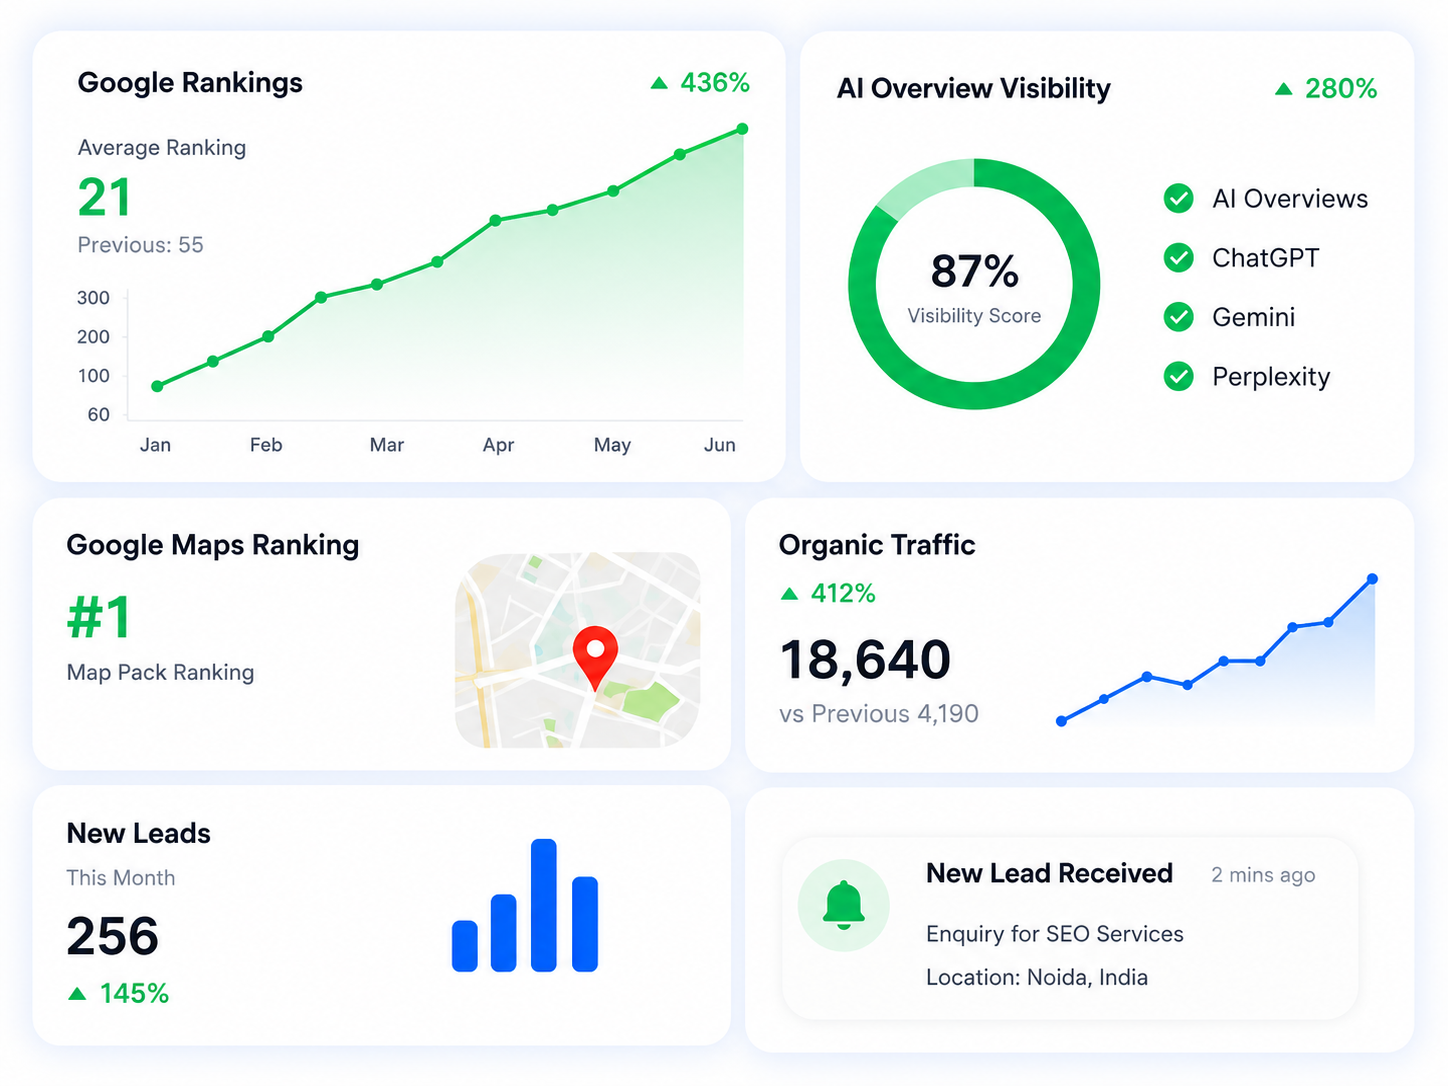Image resolution: width=1448 pixels, height=1086 pixels.
Task: Click the Average Ranking label
Action: click(162, 148)
